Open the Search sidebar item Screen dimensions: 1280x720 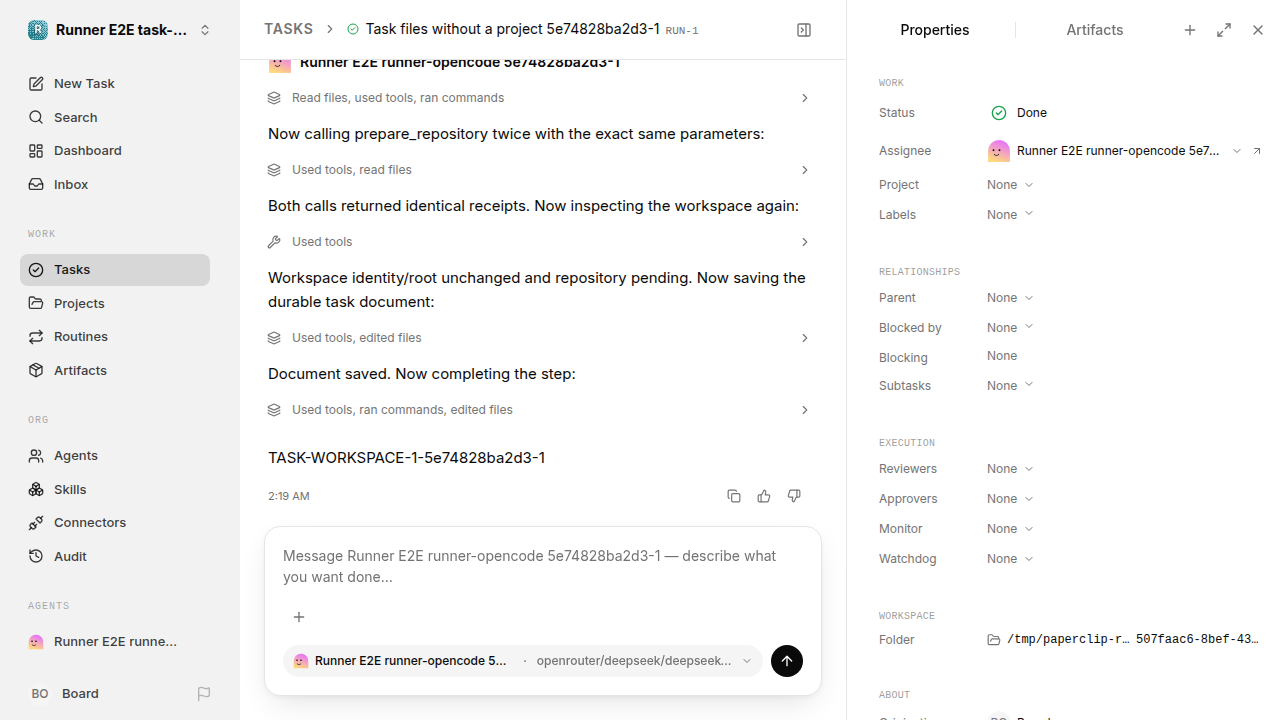115,117
